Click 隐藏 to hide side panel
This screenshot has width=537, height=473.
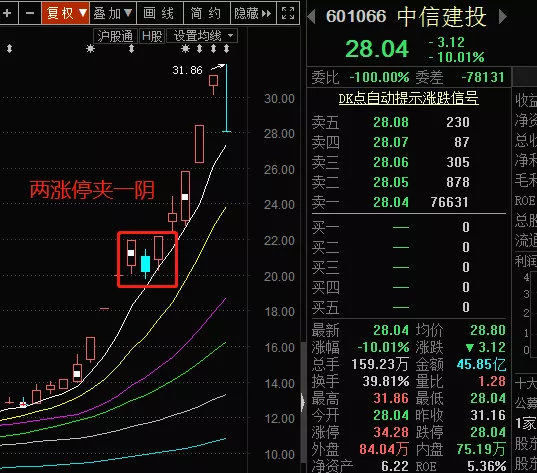pyautogui.click(x=253, y=13)
